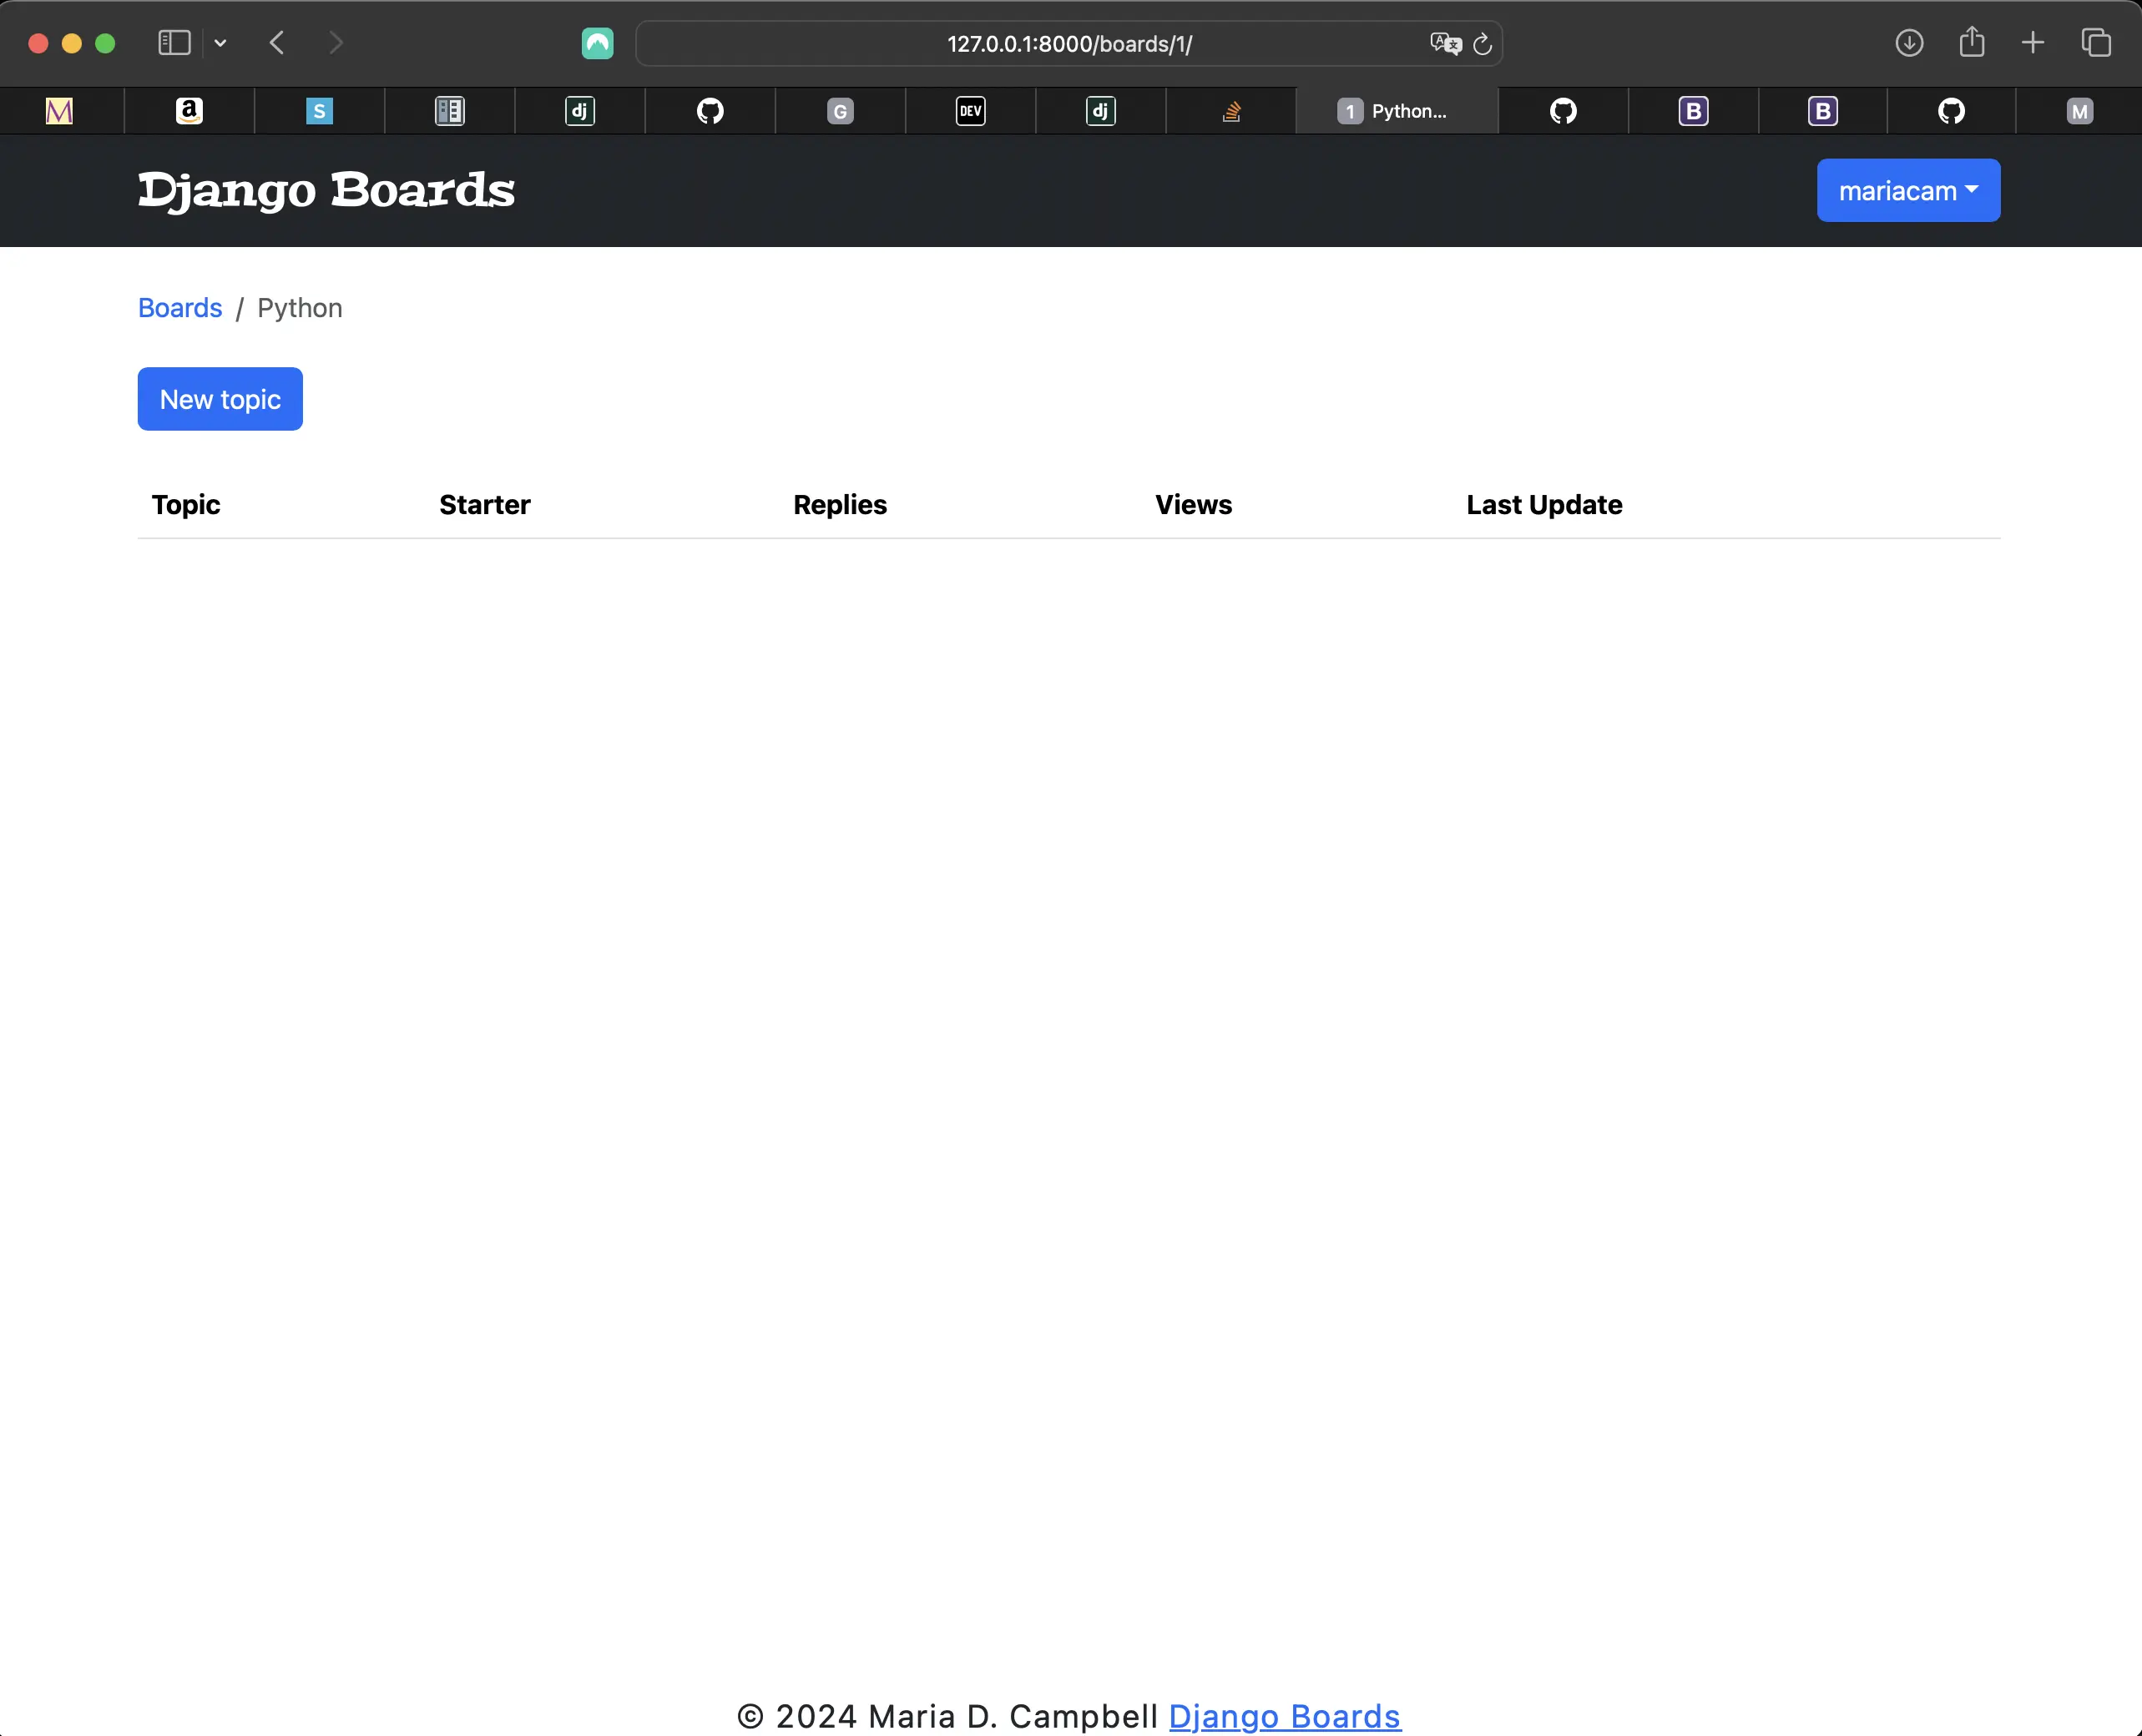Switch to the second Django dj tab
The image size is (2142, 1736).
coord(1100,111)
